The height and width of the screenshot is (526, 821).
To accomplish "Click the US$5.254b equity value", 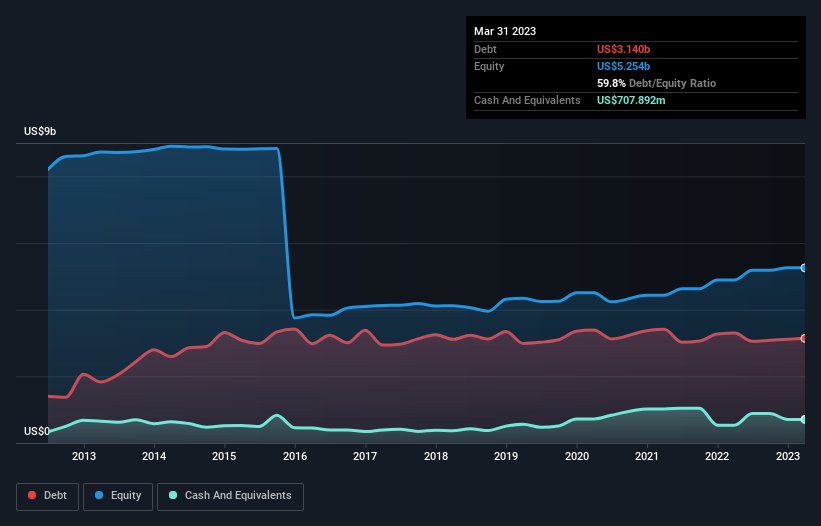I will pos(623,66).
